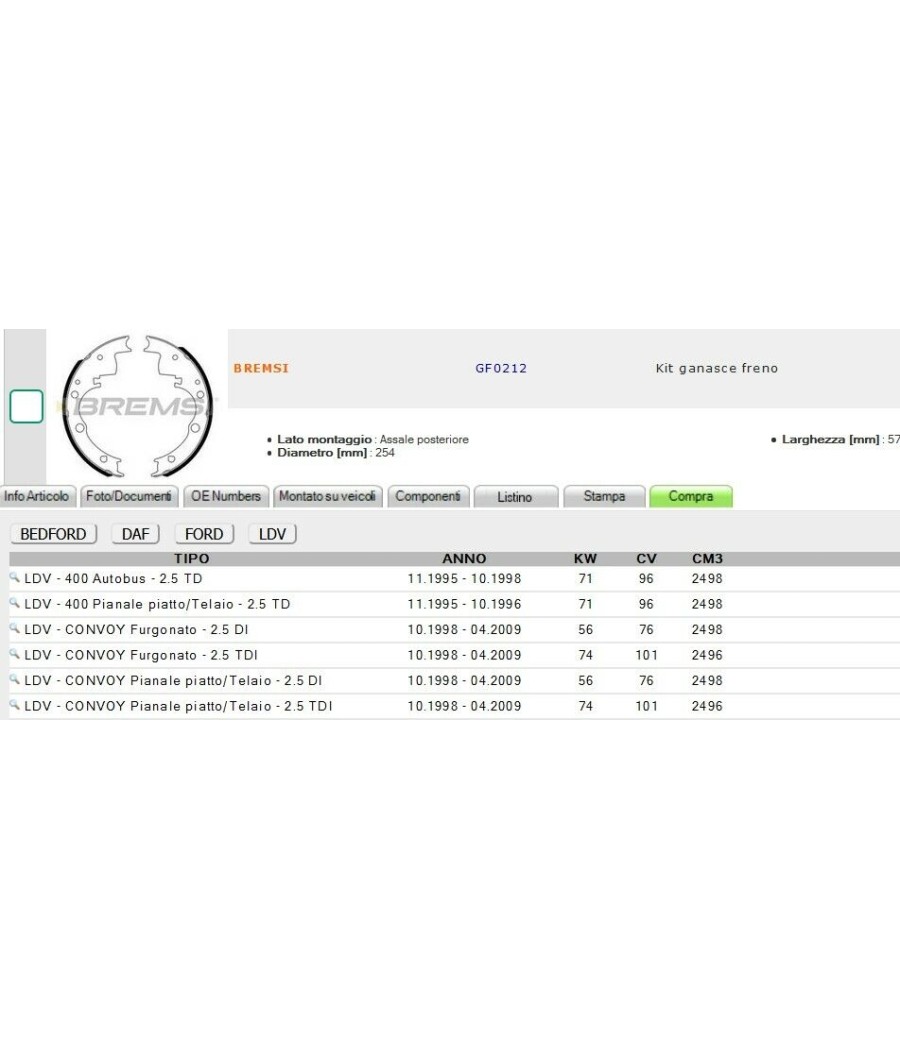Viewport: 900px width, 1050px height.
Task: Click Lato montaggio Assale posteriore text
Action: coord(372,439)
